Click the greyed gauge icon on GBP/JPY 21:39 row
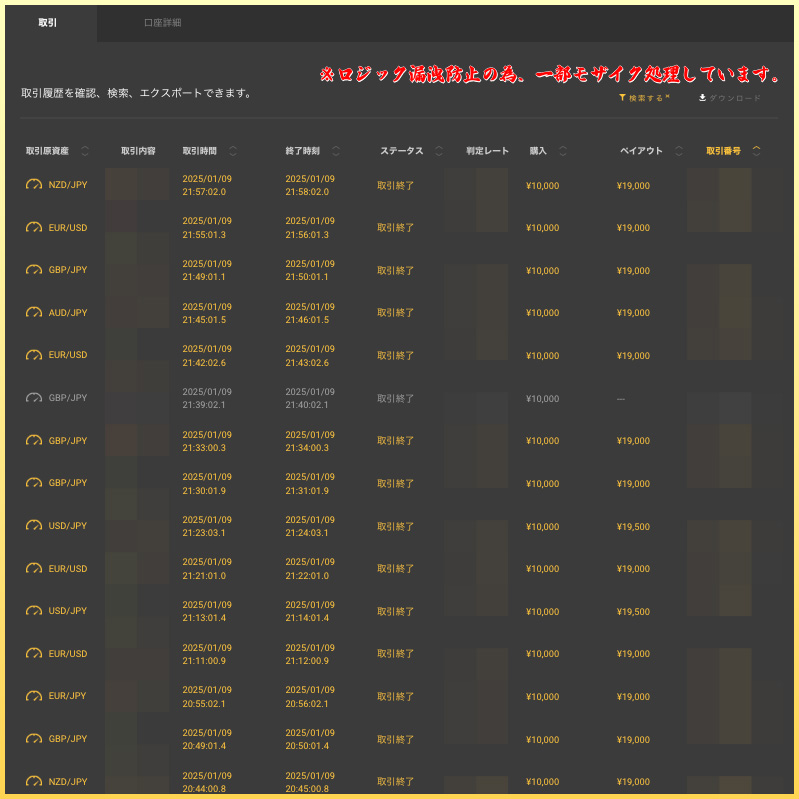 coord(34,398)
